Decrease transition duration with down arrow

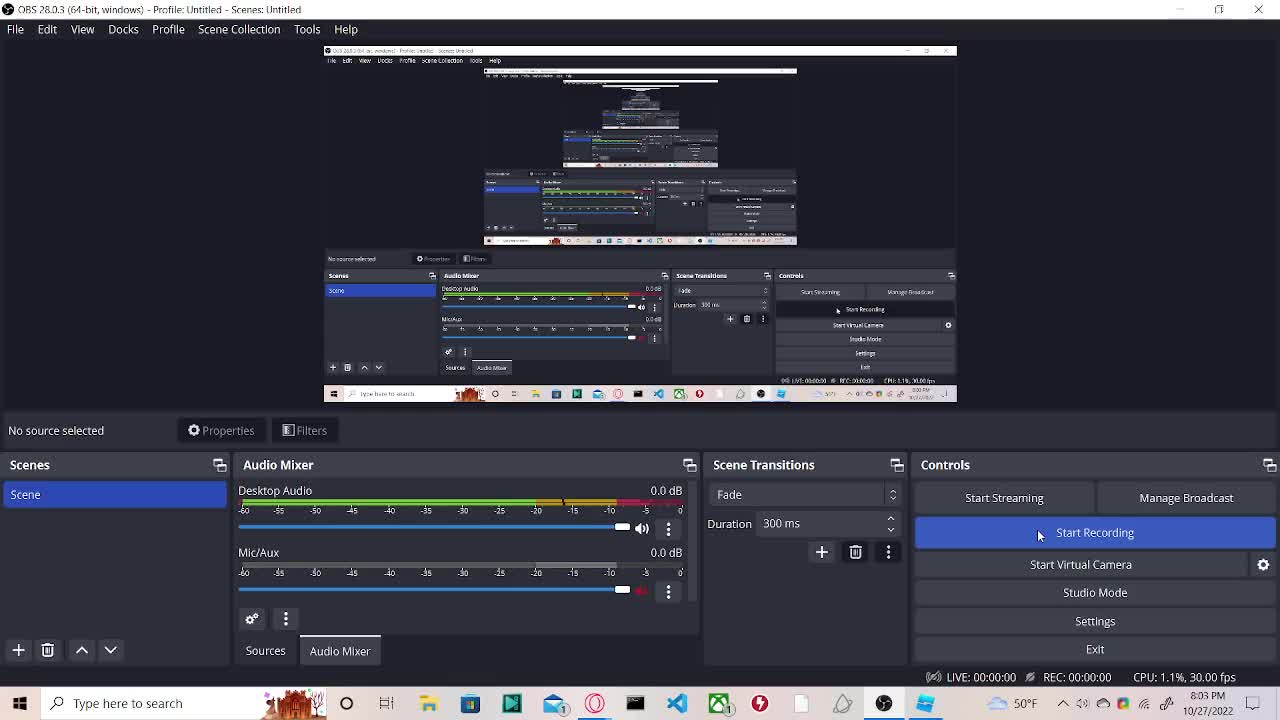(890, 529)
